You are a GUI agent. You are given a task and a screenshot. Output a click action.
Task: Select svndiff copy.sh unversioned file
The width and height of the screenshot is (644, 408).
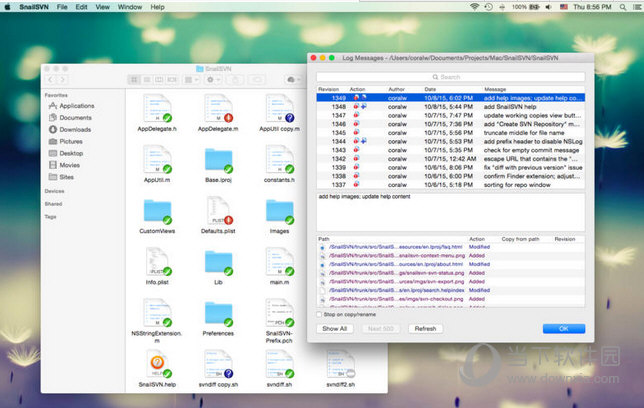pos(218,364)
